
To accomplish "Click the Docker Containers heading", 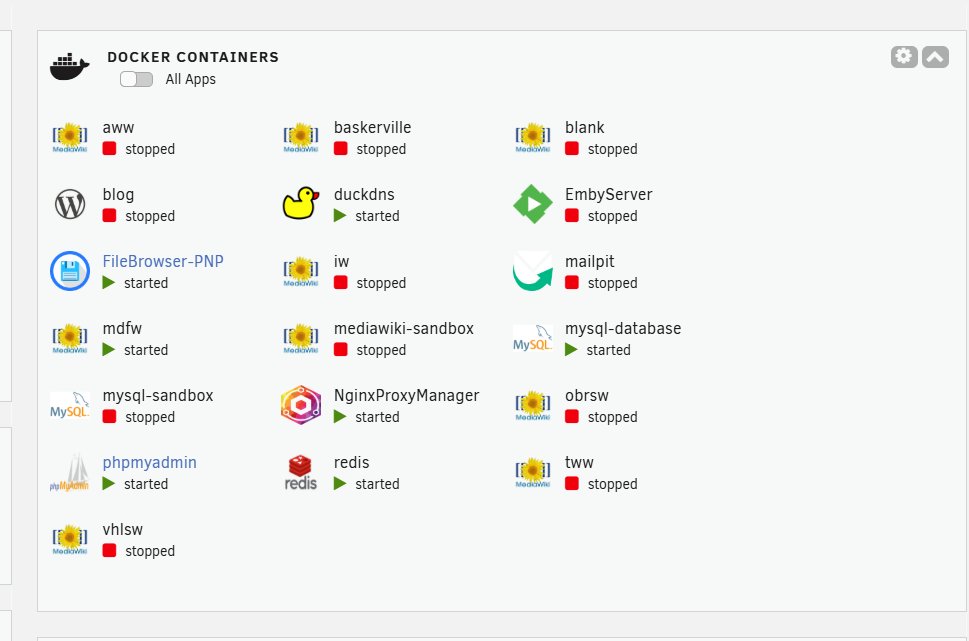I will 193,57.
